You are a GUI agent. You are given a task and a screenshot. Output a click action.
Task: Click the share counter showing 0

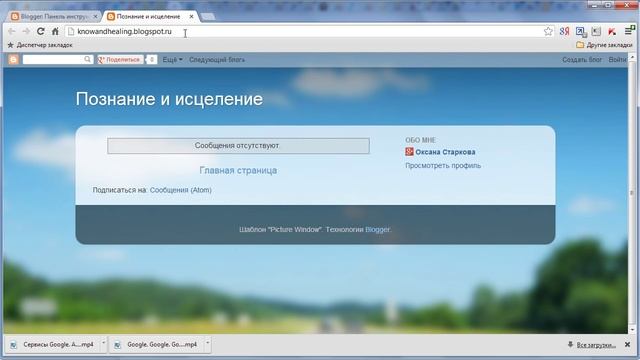pos(151,60)
